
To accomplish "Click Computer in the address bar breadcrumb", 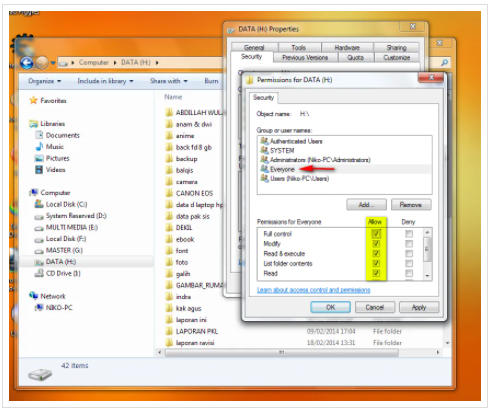I will [94, 62].
